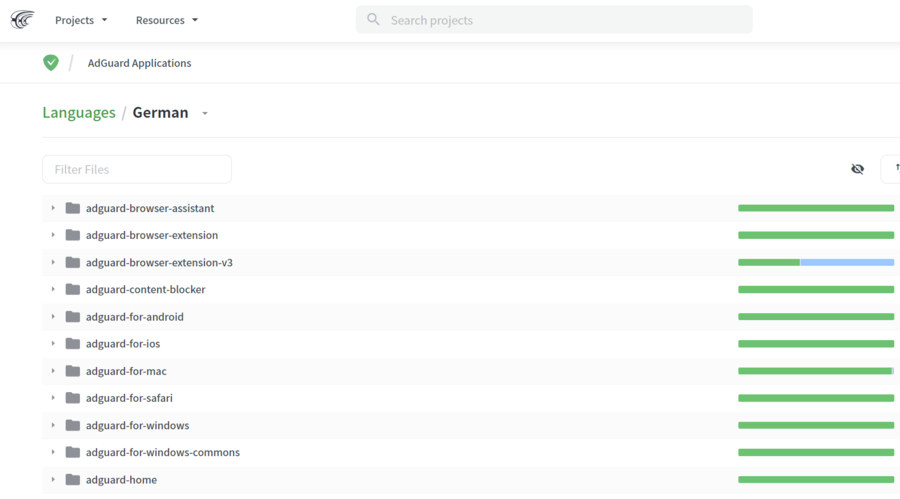
Task: Click the German heading text
Action: pyautogui.click(x=160, y=113)
